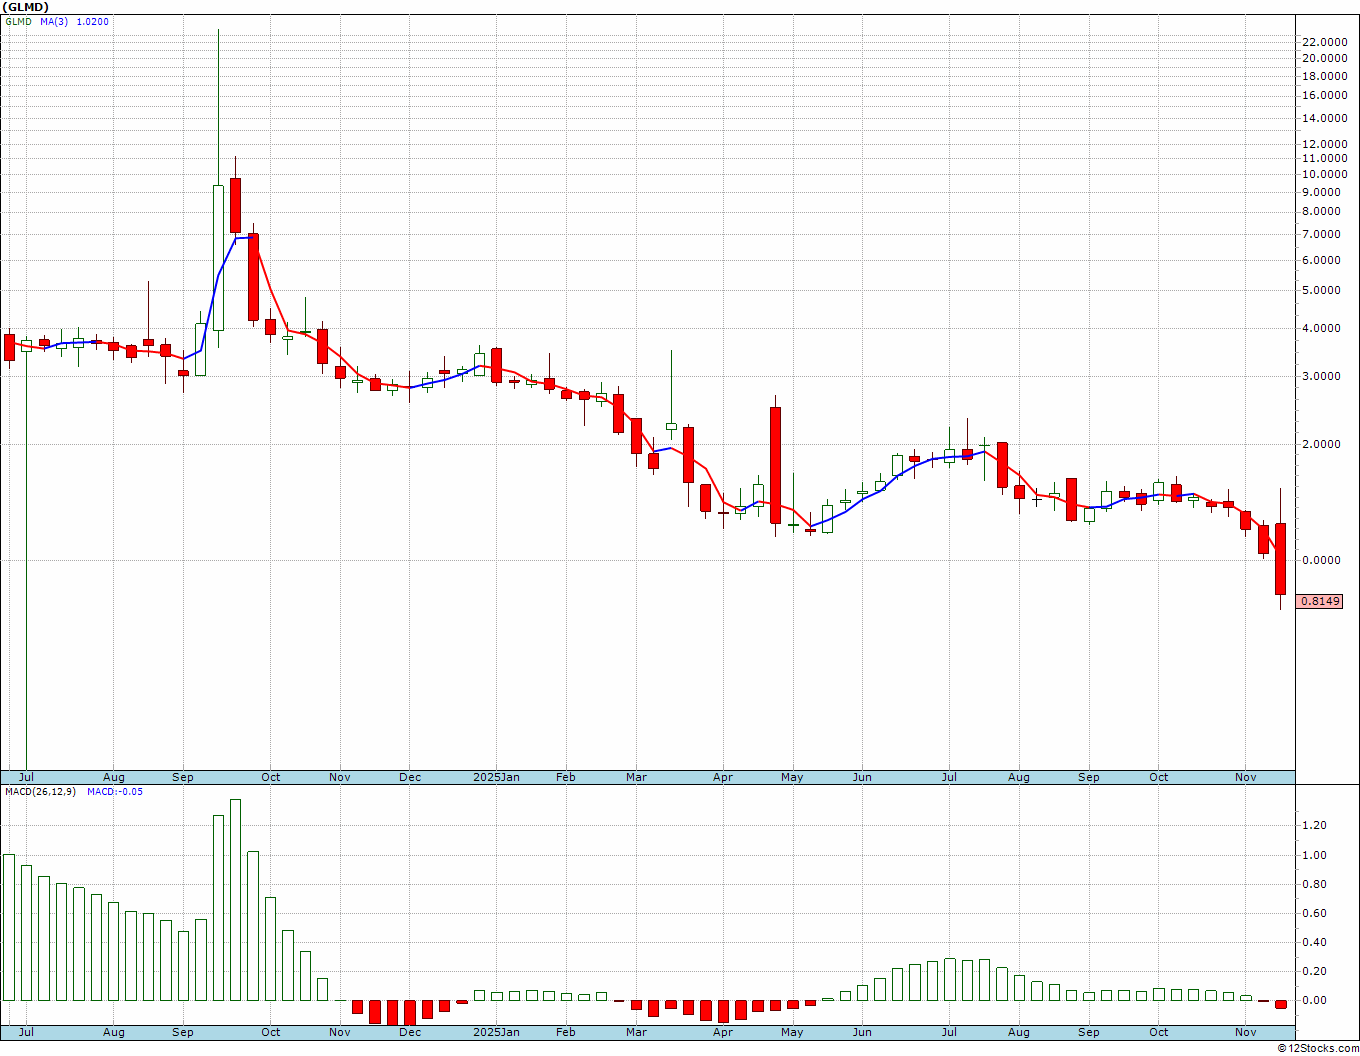
Task: Click the "0.00" MACD axis label
Action: 1314,1000
